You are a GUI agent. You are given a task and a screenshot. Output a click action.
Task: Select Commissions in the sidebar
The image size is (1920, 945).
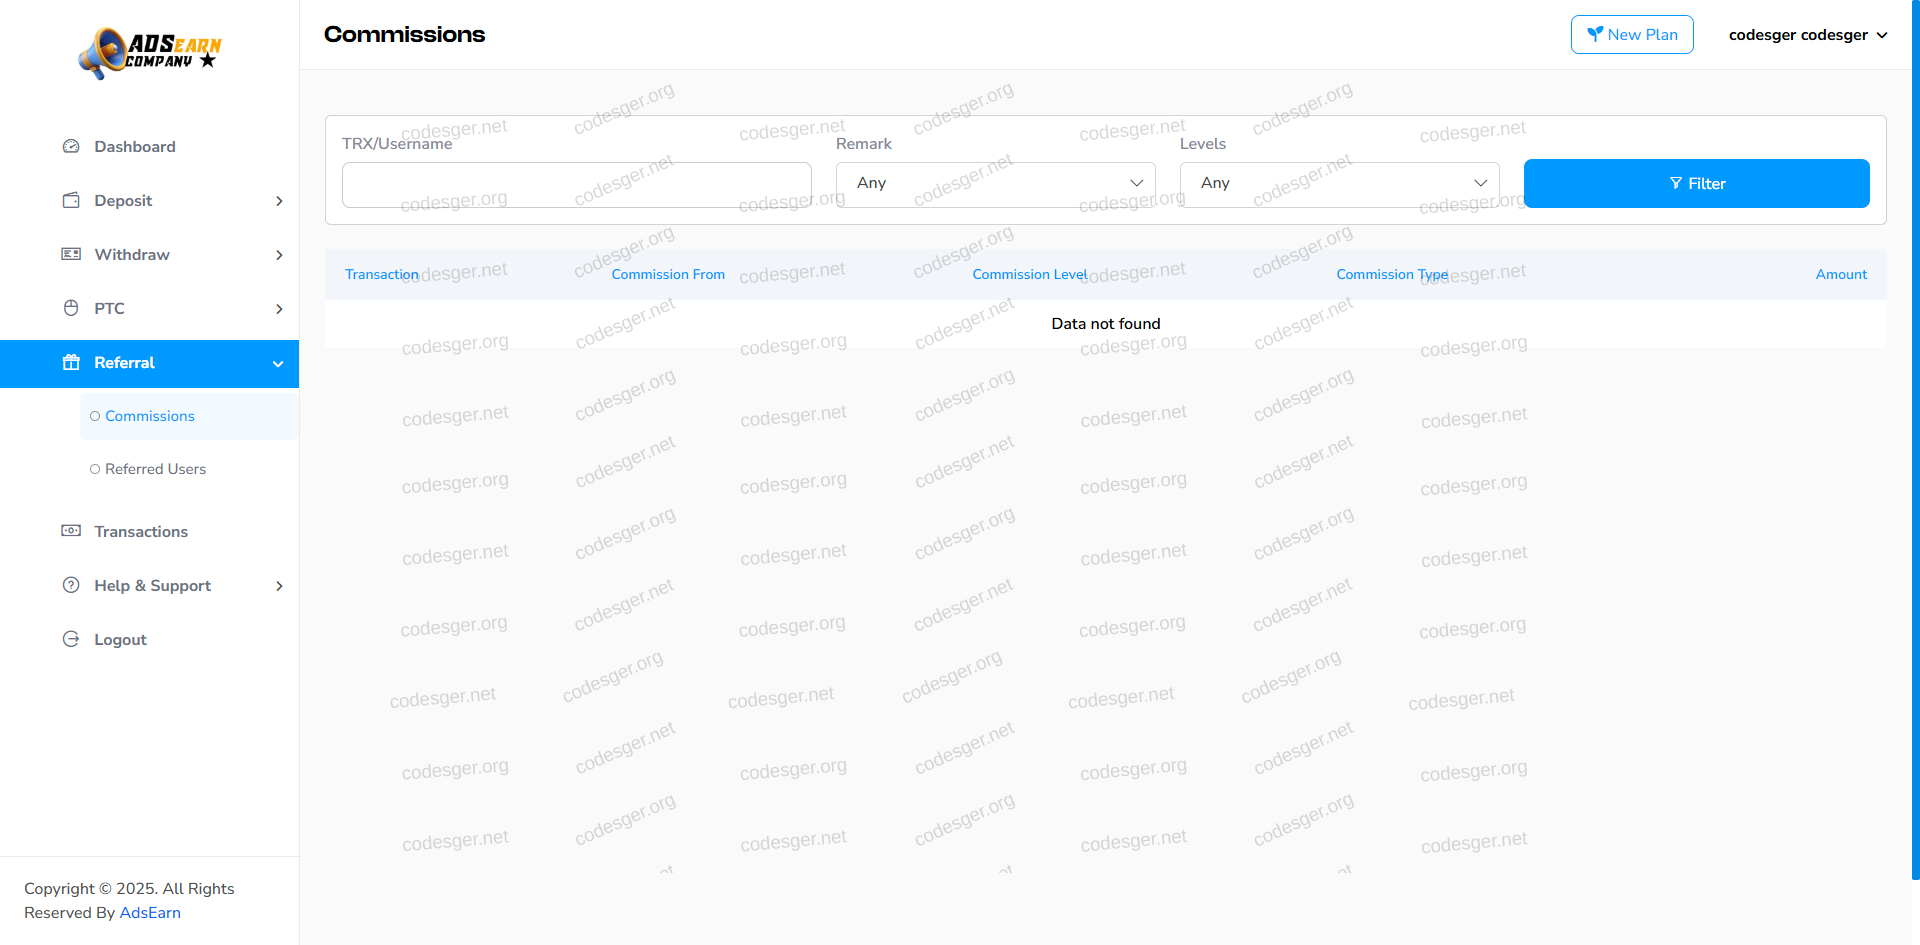pos(150,416)
